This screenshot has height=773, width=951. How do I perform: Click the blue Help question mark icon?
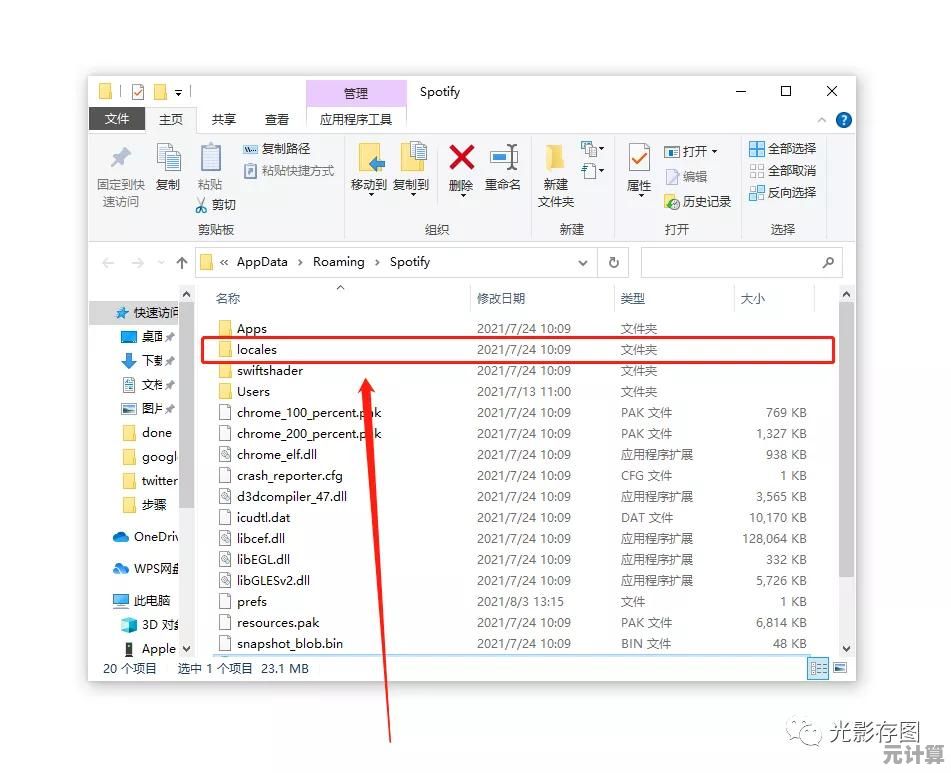[843, 120]
